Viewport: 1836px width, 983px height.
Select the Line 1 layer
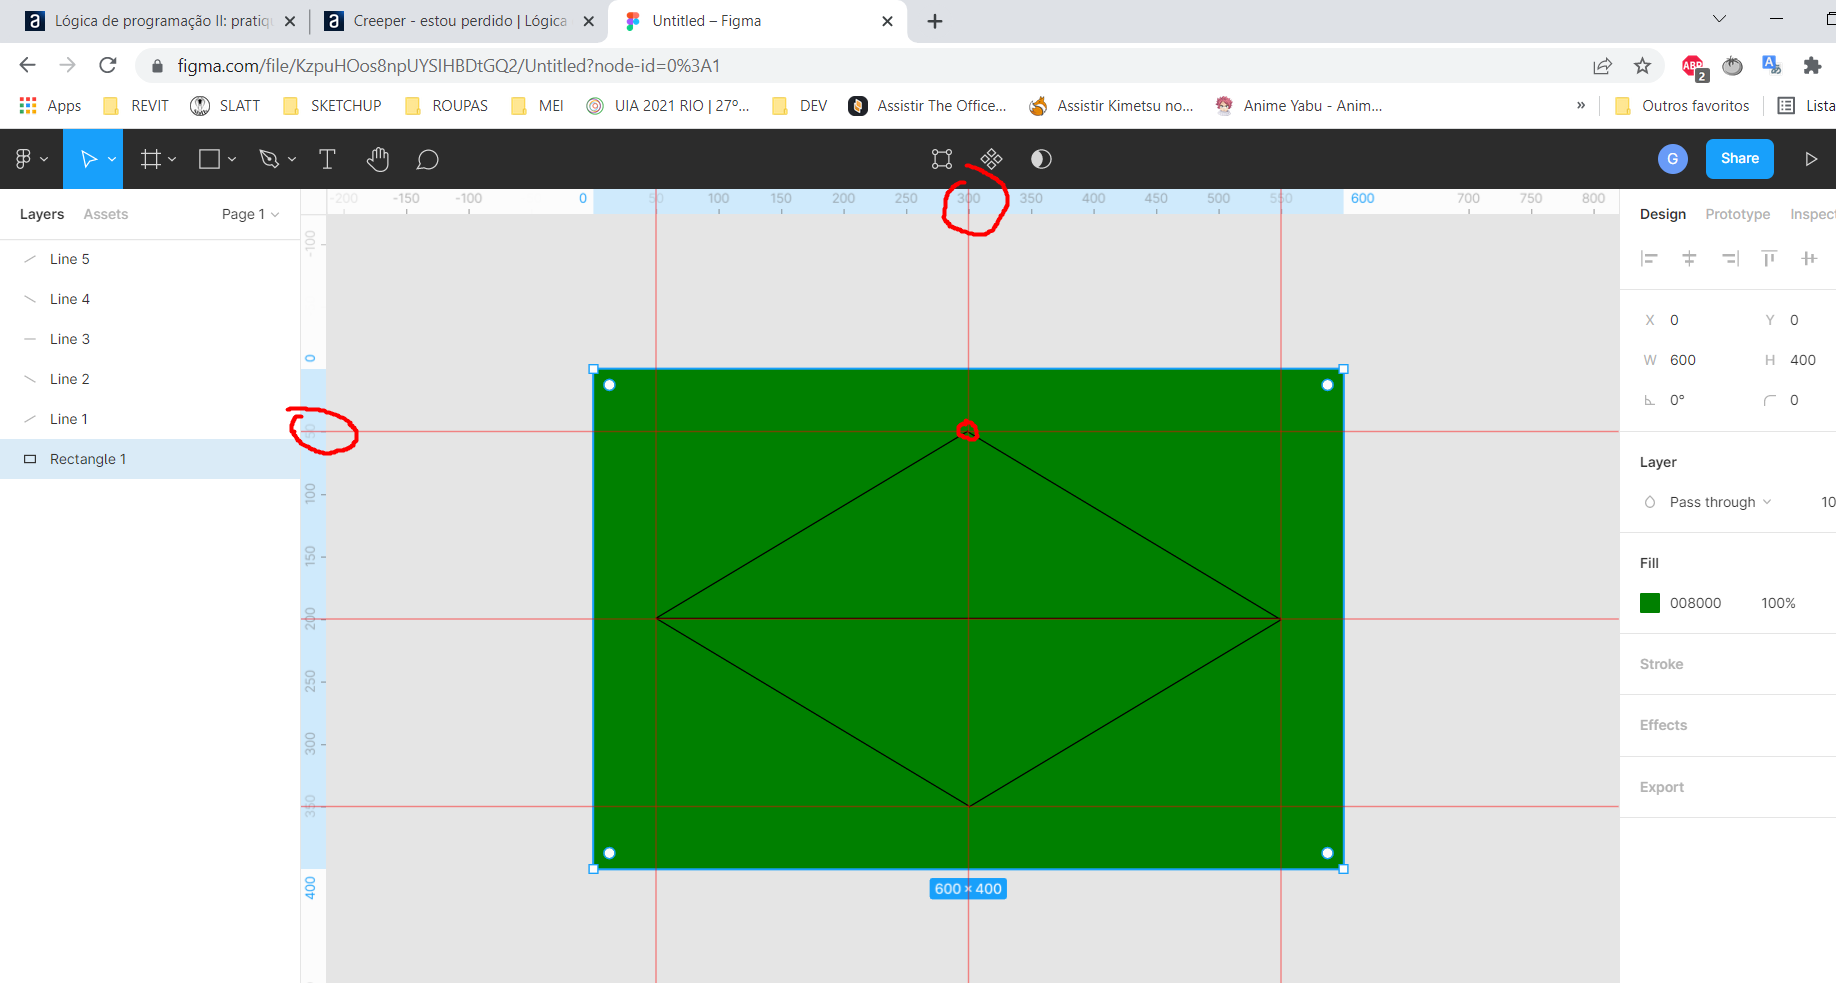pyautogui.click(x=150, y=419)
